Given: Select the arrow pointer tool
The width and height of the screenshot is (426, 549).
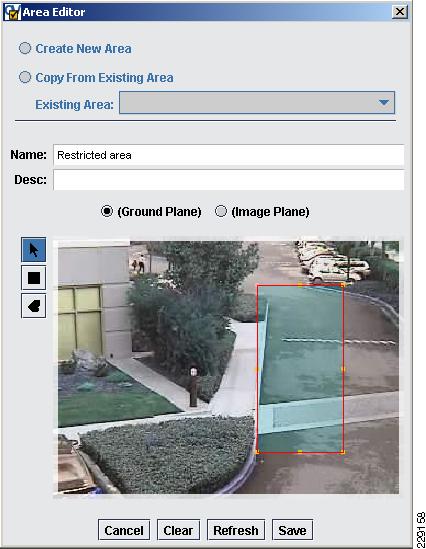Looking at the screenshot, I should point(34,250).
